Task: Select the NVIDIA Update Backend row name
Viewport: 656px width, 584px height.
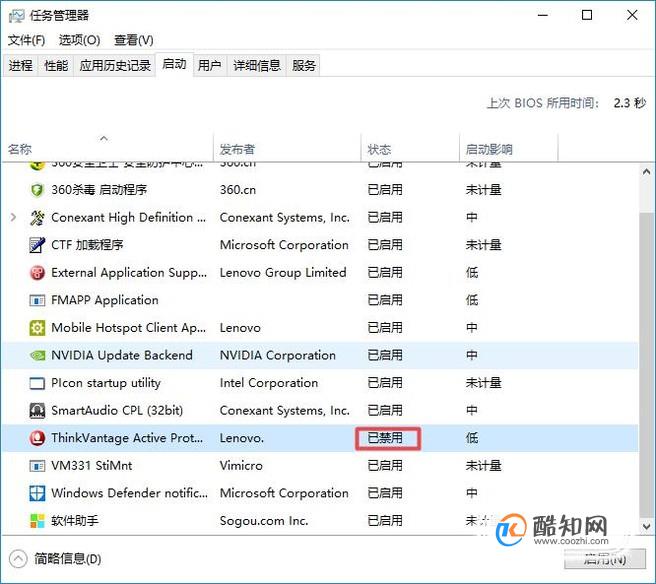Action: pos(122,356)
